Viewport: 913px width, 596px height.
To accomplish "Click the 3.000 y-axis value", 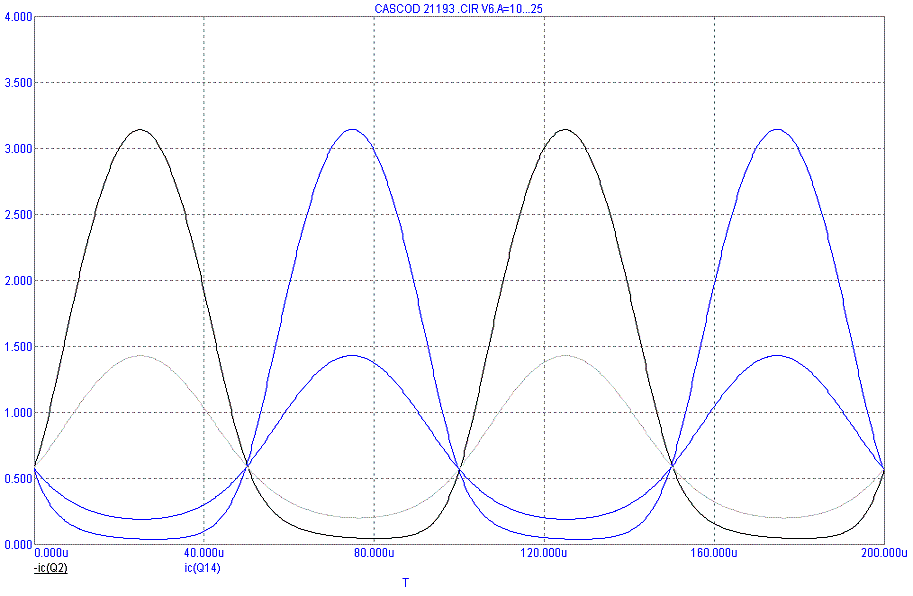I will click(x=18, y=149).
